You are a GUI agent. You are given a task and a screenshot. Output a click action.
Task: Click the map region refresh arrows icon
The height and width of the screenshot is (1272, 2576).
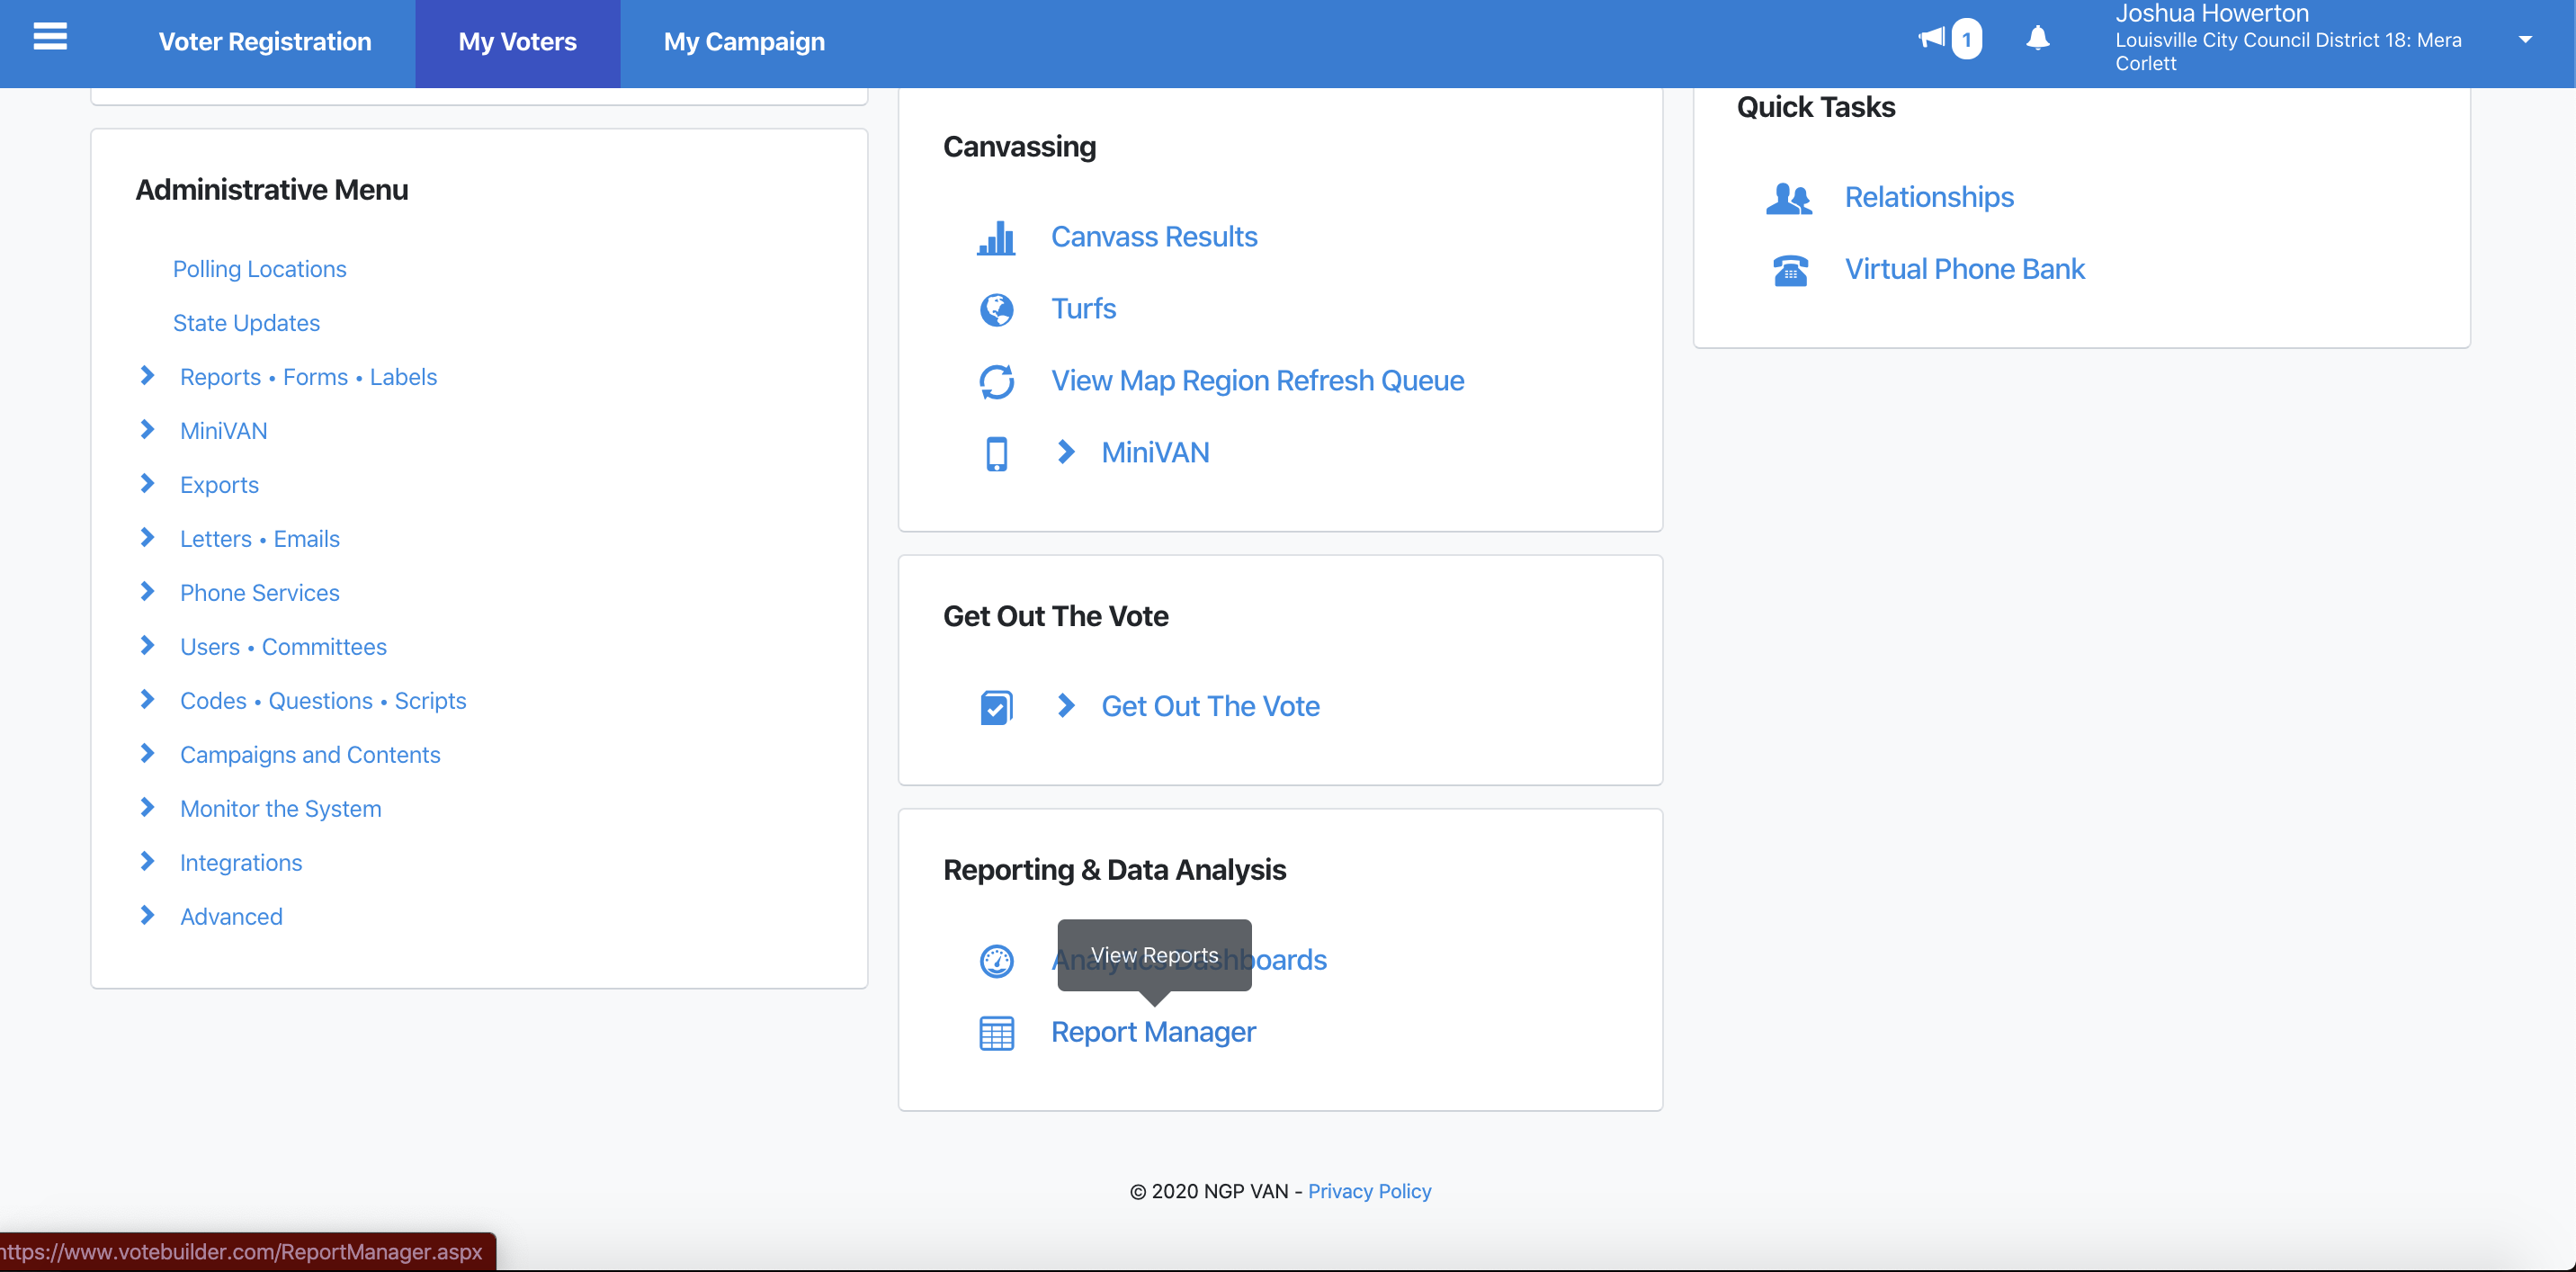(996, 381)
